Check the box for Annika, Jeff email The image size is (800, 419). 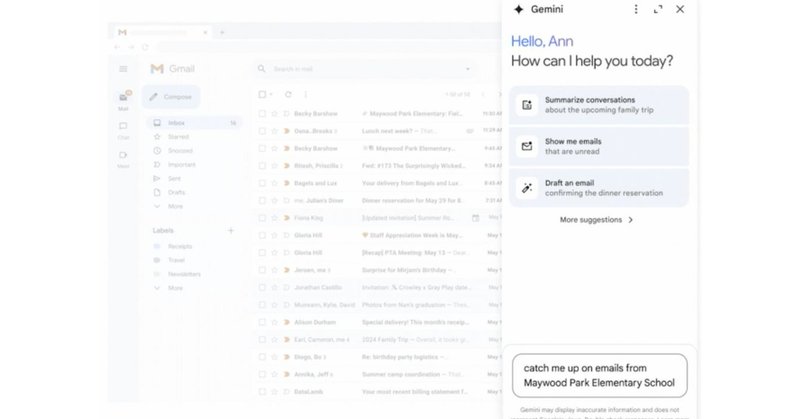click(262, 374)
